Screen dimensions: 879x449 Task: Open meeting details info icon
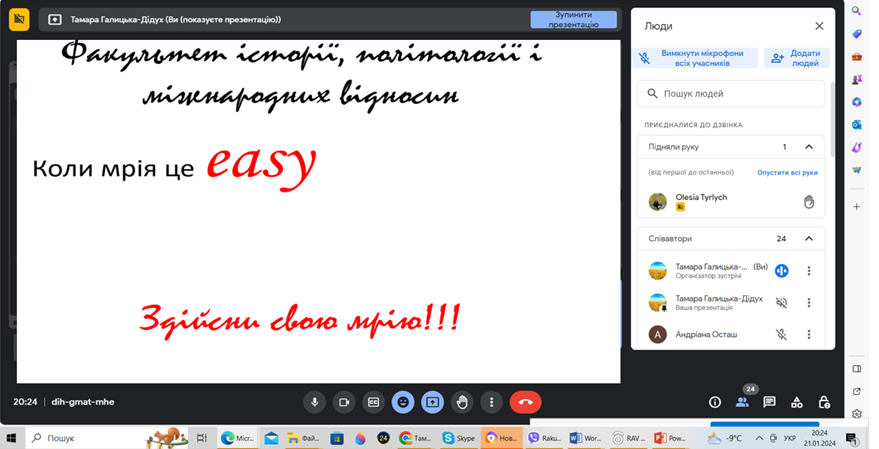click(x=715, y=402)
